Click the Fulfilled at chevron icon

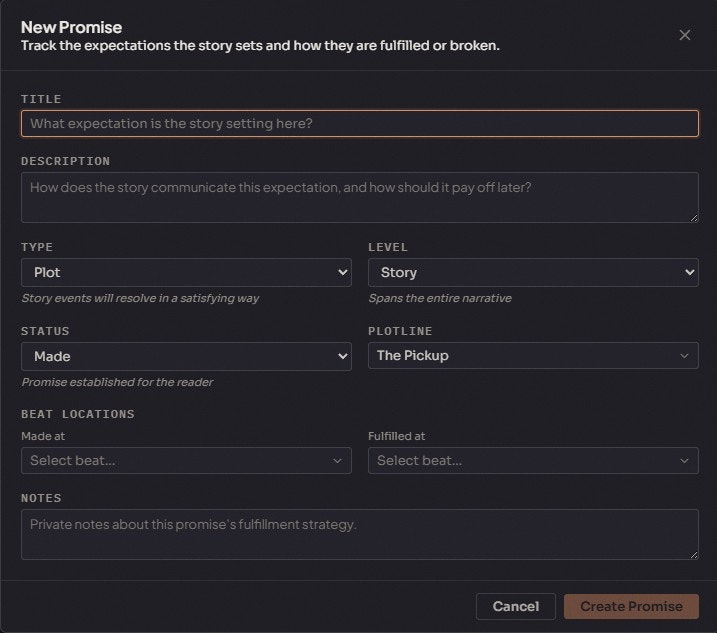tap(685, 461)
